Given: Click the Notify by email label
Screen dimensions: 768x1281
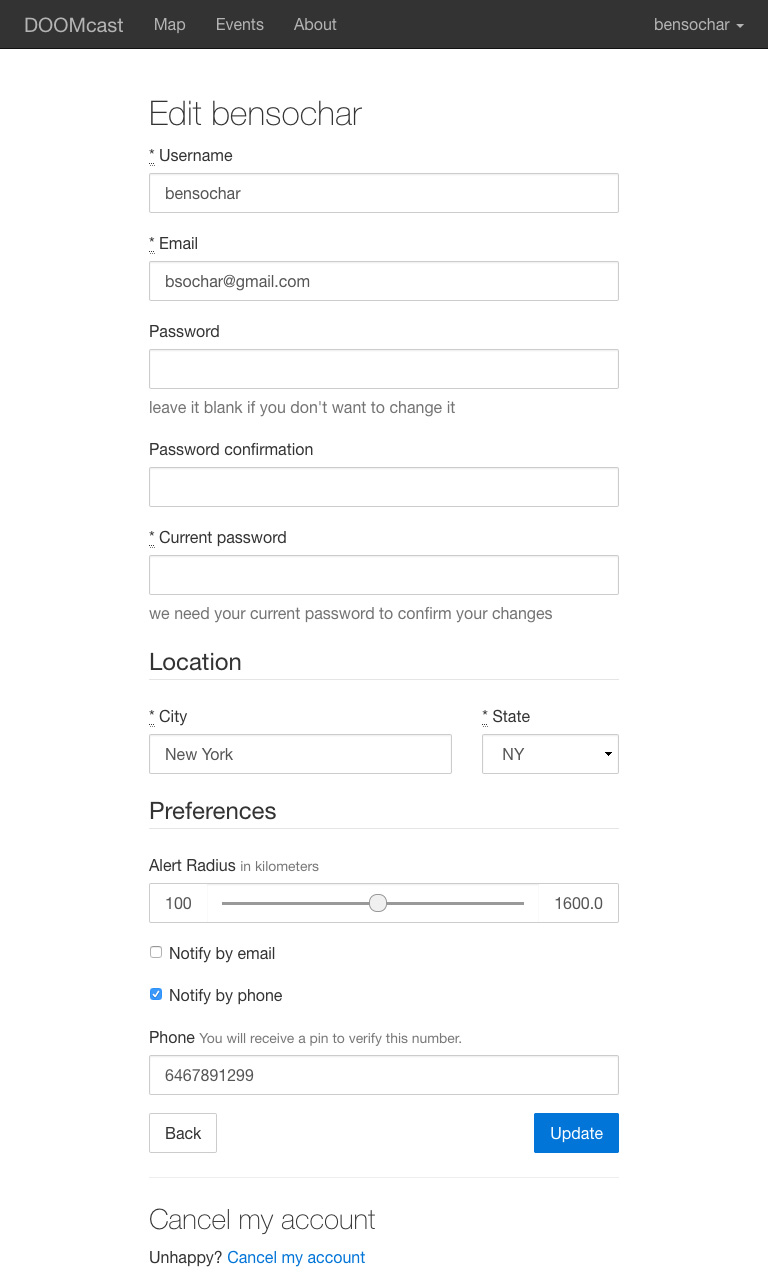Looking at the screenshot, I should (222, 953).
